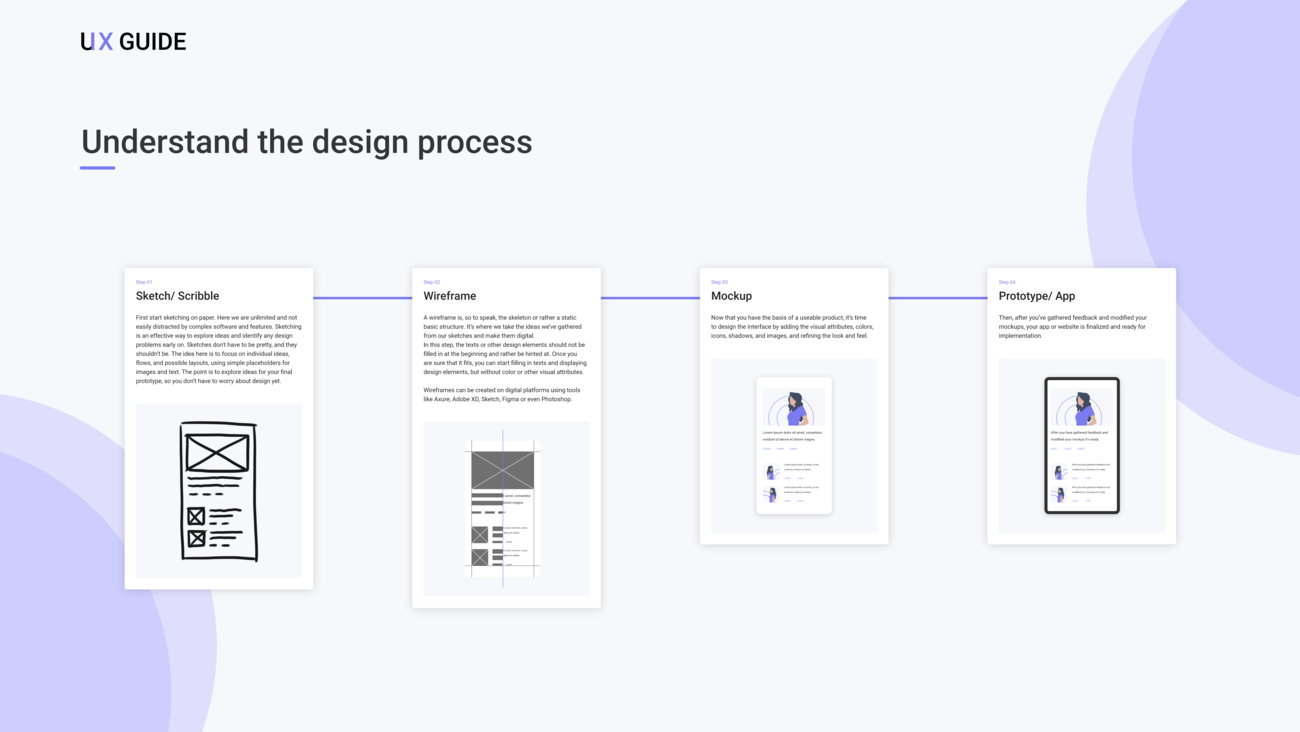Click the Step 01 label
The image size is (1300, 732).
coord(144,282)
